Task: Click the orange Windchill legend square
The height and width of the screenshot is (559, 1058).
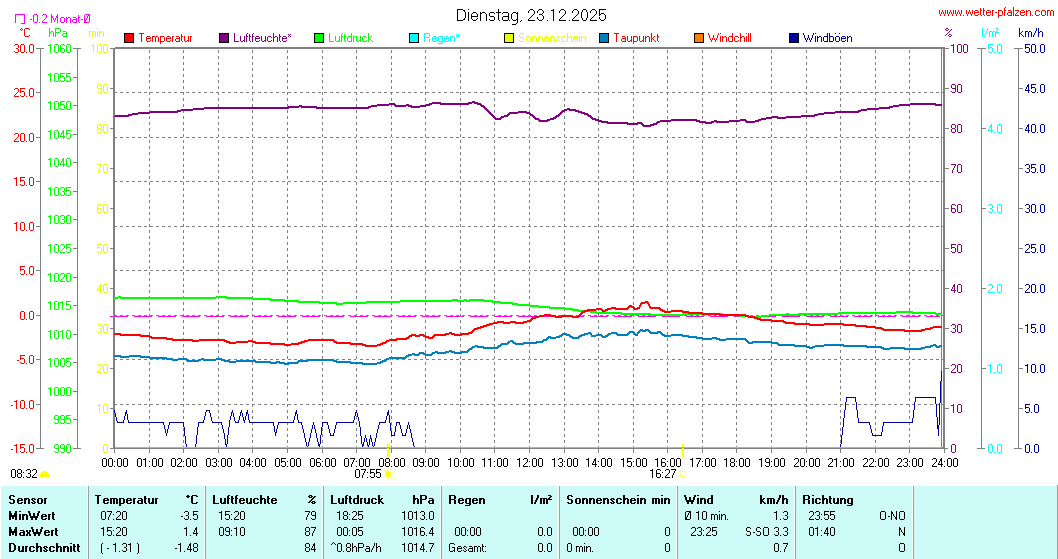Action: 699,38
